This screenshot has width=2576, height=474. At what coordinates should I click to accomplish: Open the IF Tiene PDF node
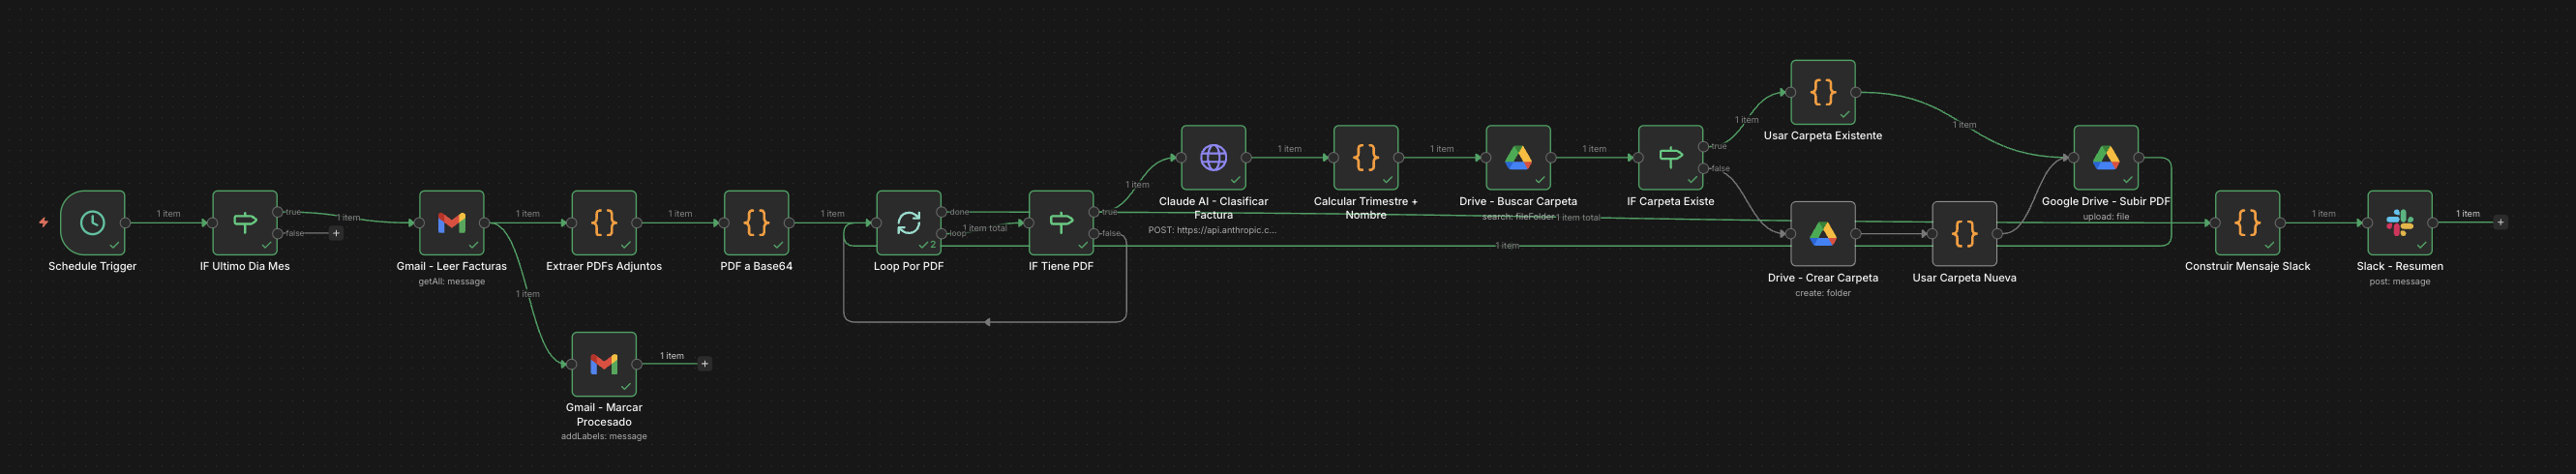point(1060,222)
